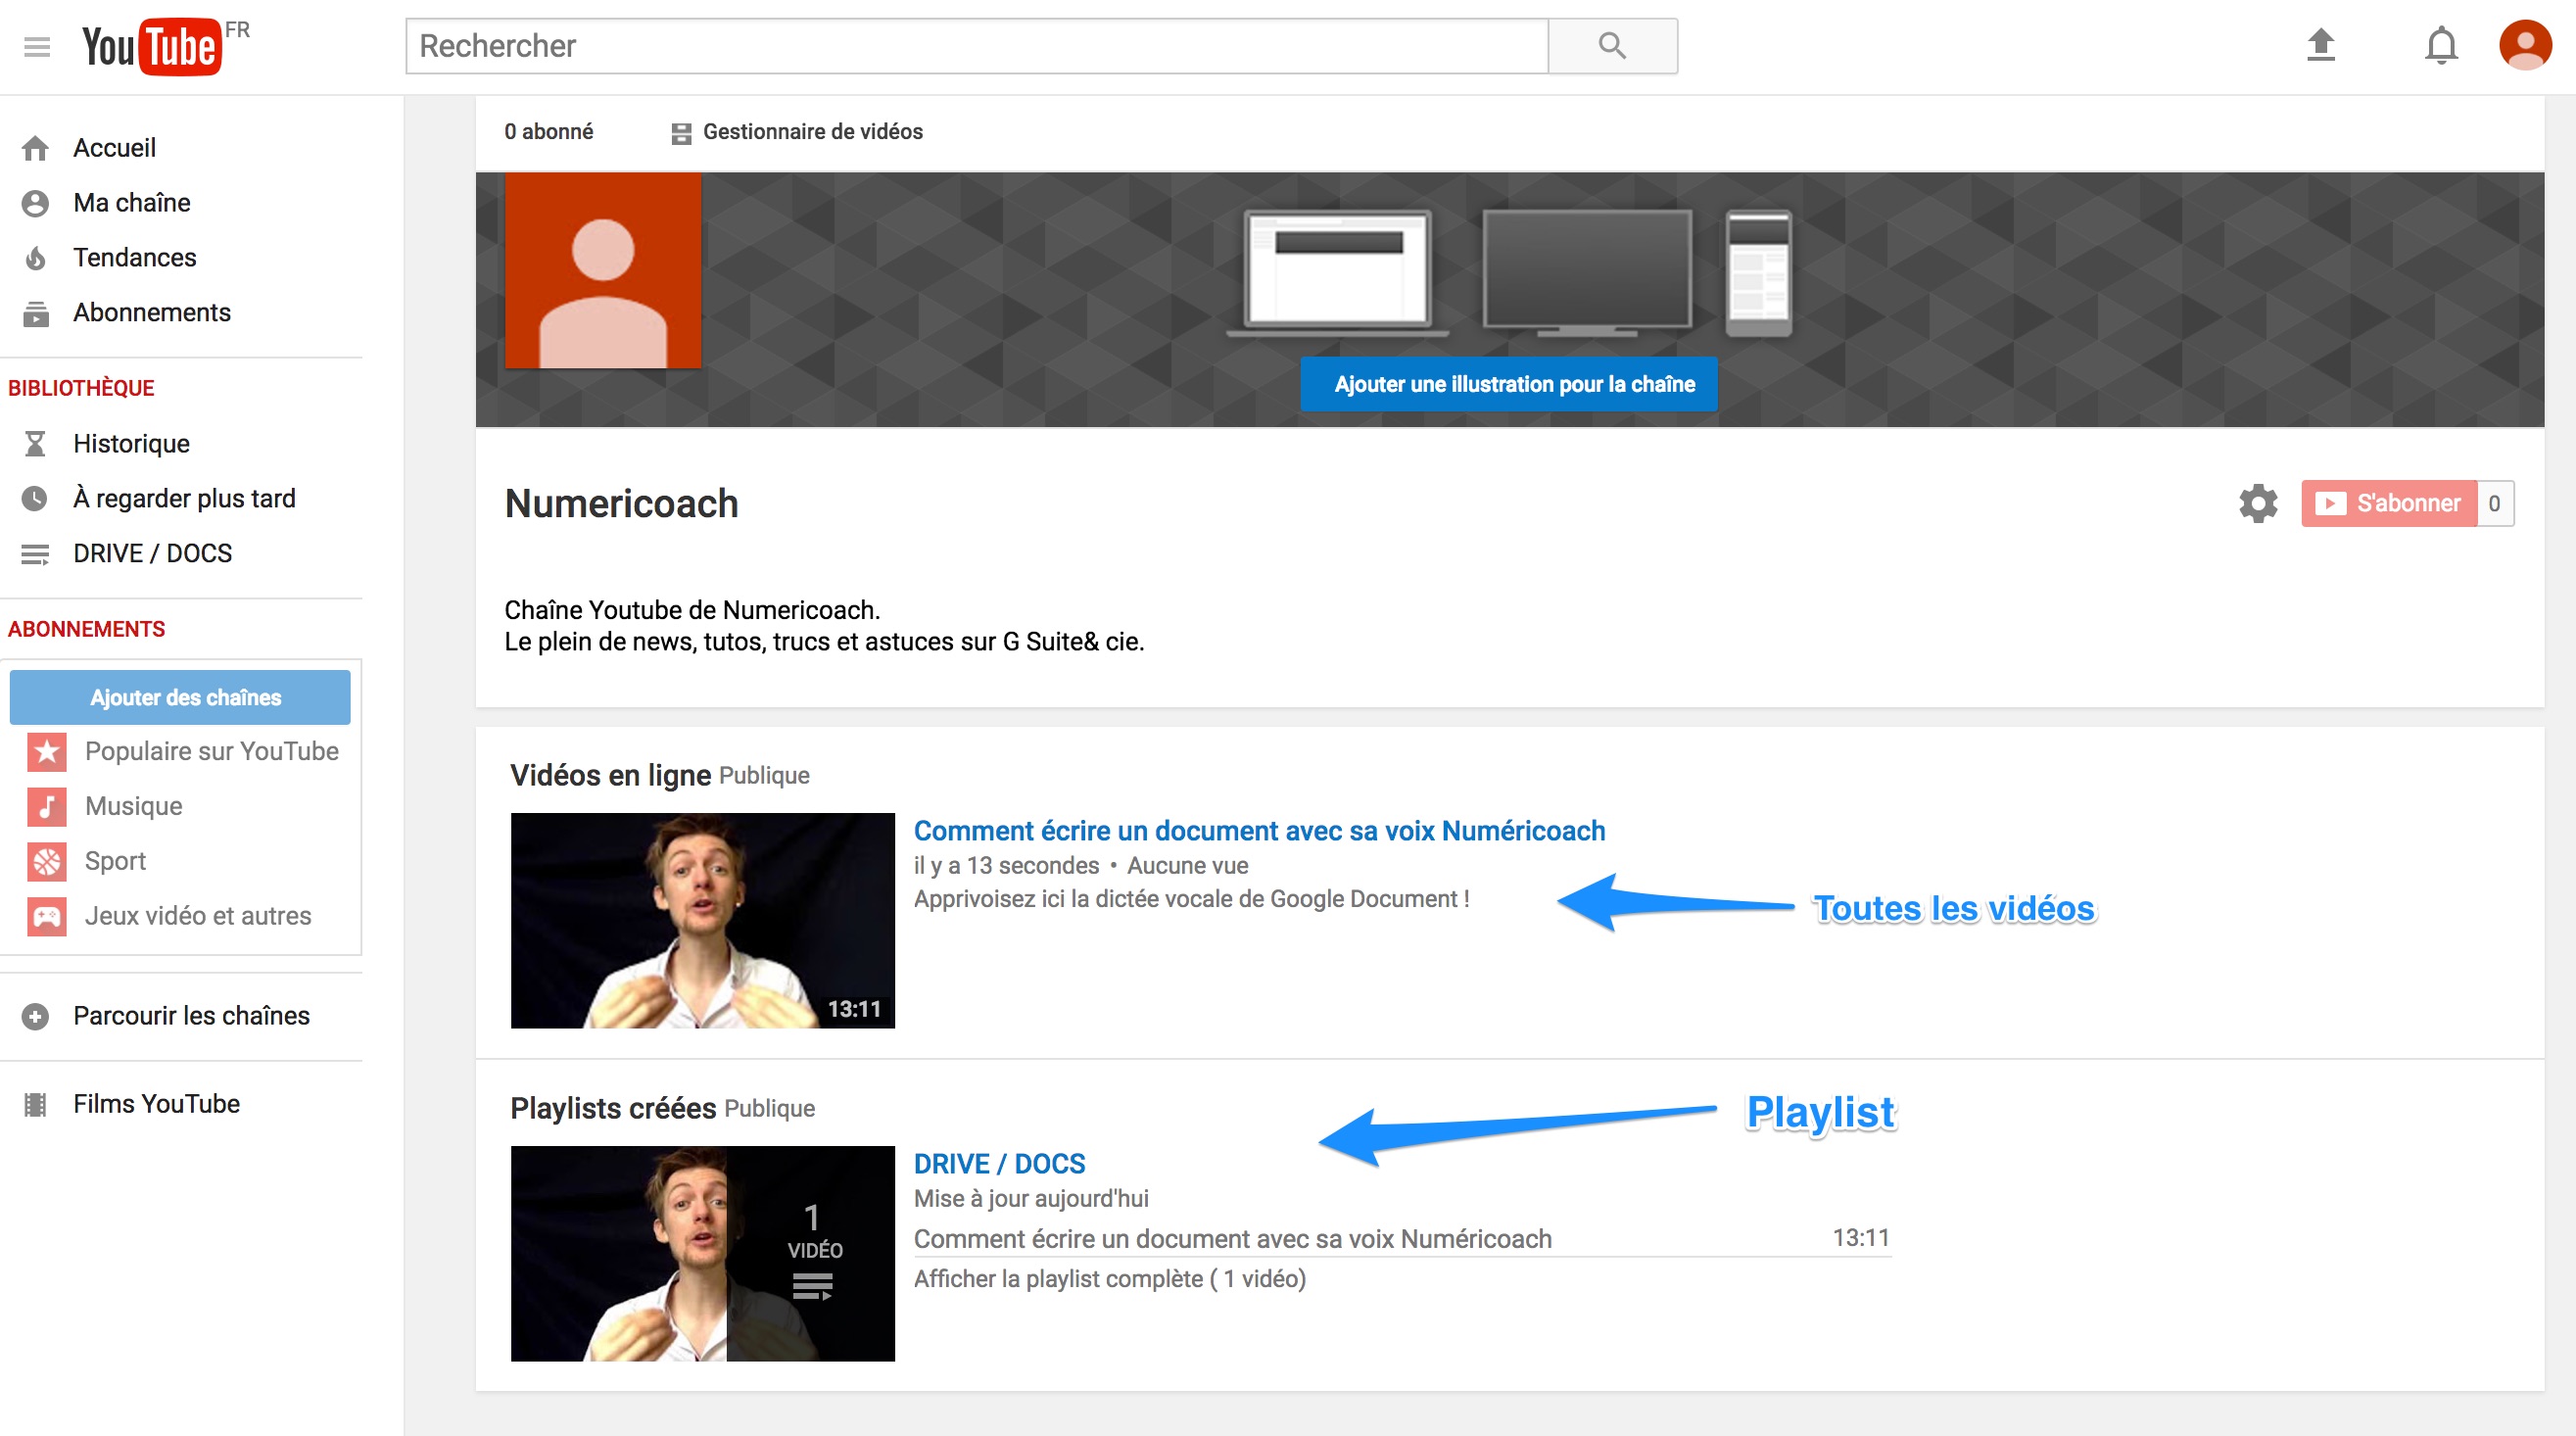This screenshot has width=2576, height=1436.
Task: Open Populaire sur YouTube channel
Action: tap(212, 752)
